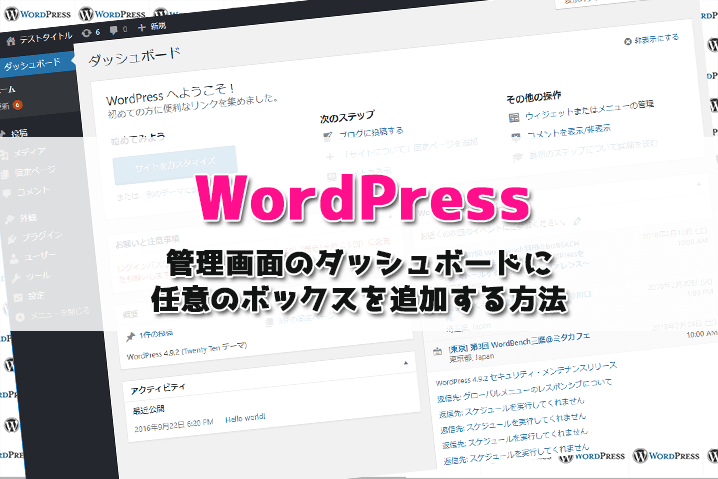
Task: Click the 新規 add new button
Action: tap(152, 27)
